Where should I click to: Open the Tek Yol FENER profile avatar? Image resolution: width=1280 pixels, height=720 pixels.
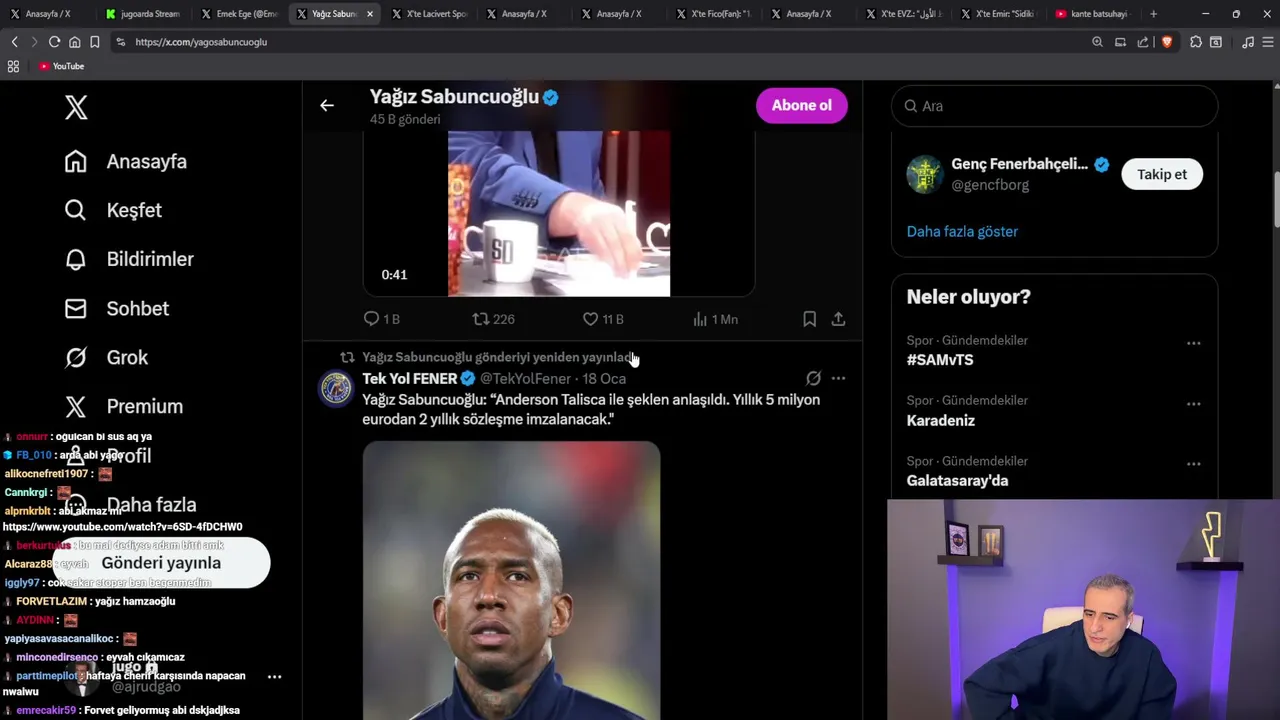(x=335, y=389)
